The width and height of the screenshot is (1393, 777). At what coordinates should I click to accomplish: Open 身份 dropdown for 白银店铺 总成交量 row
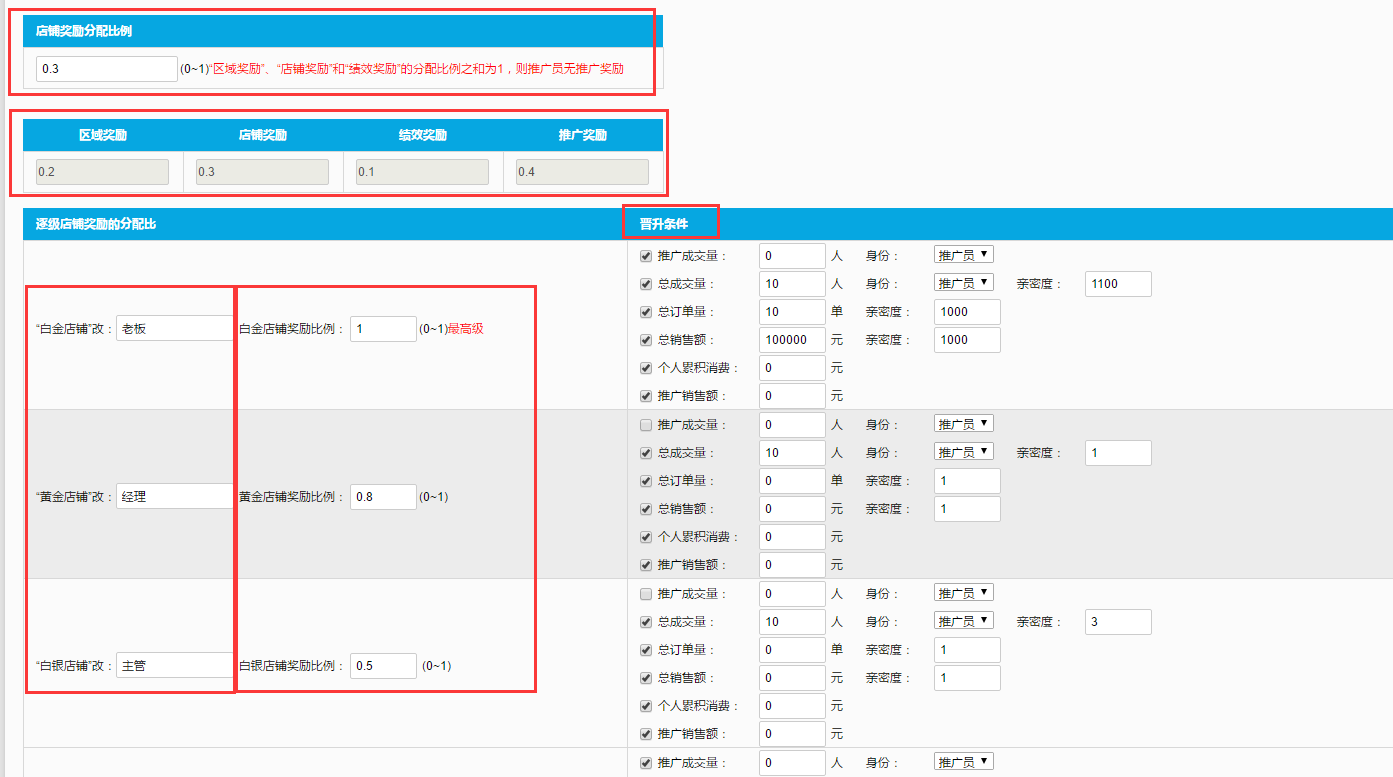[x=963, y=621]
